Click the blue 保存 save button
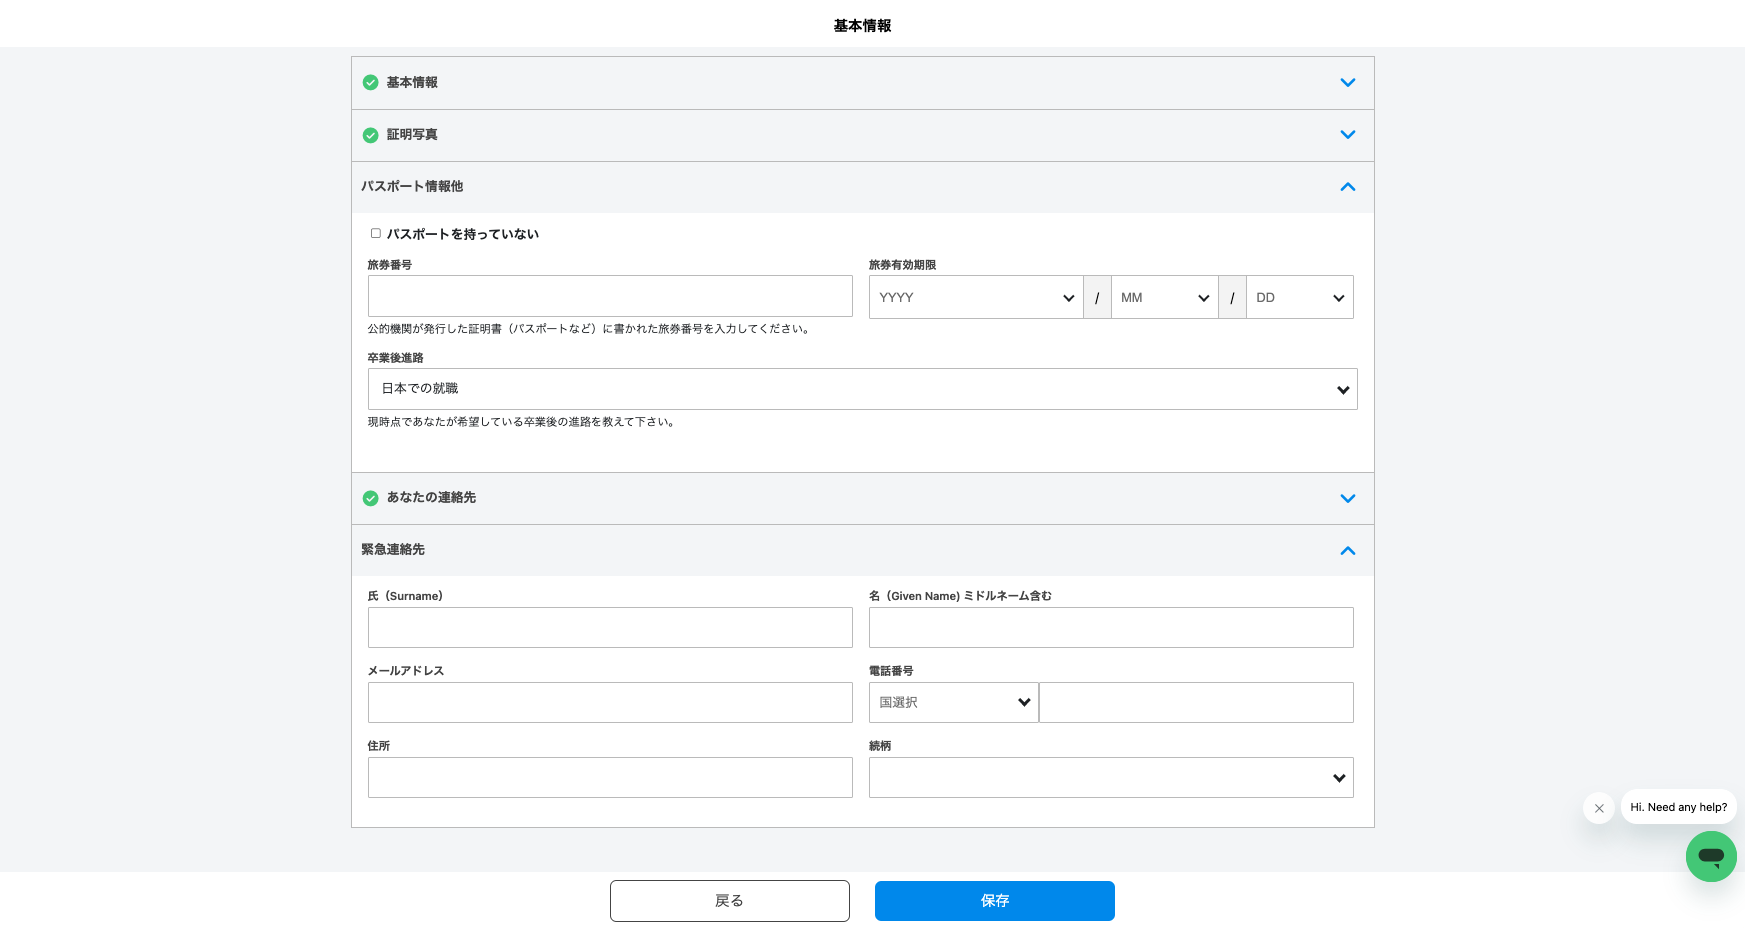 tap(995, 901)
